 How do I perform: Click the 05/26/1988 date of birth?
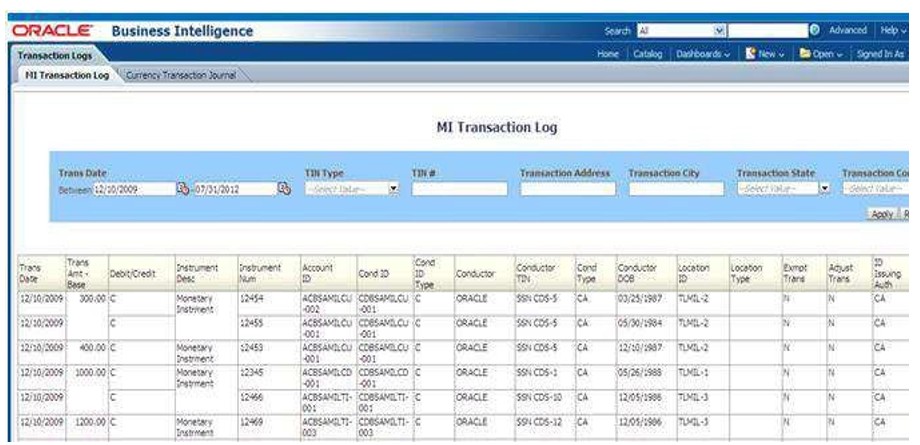640,372
